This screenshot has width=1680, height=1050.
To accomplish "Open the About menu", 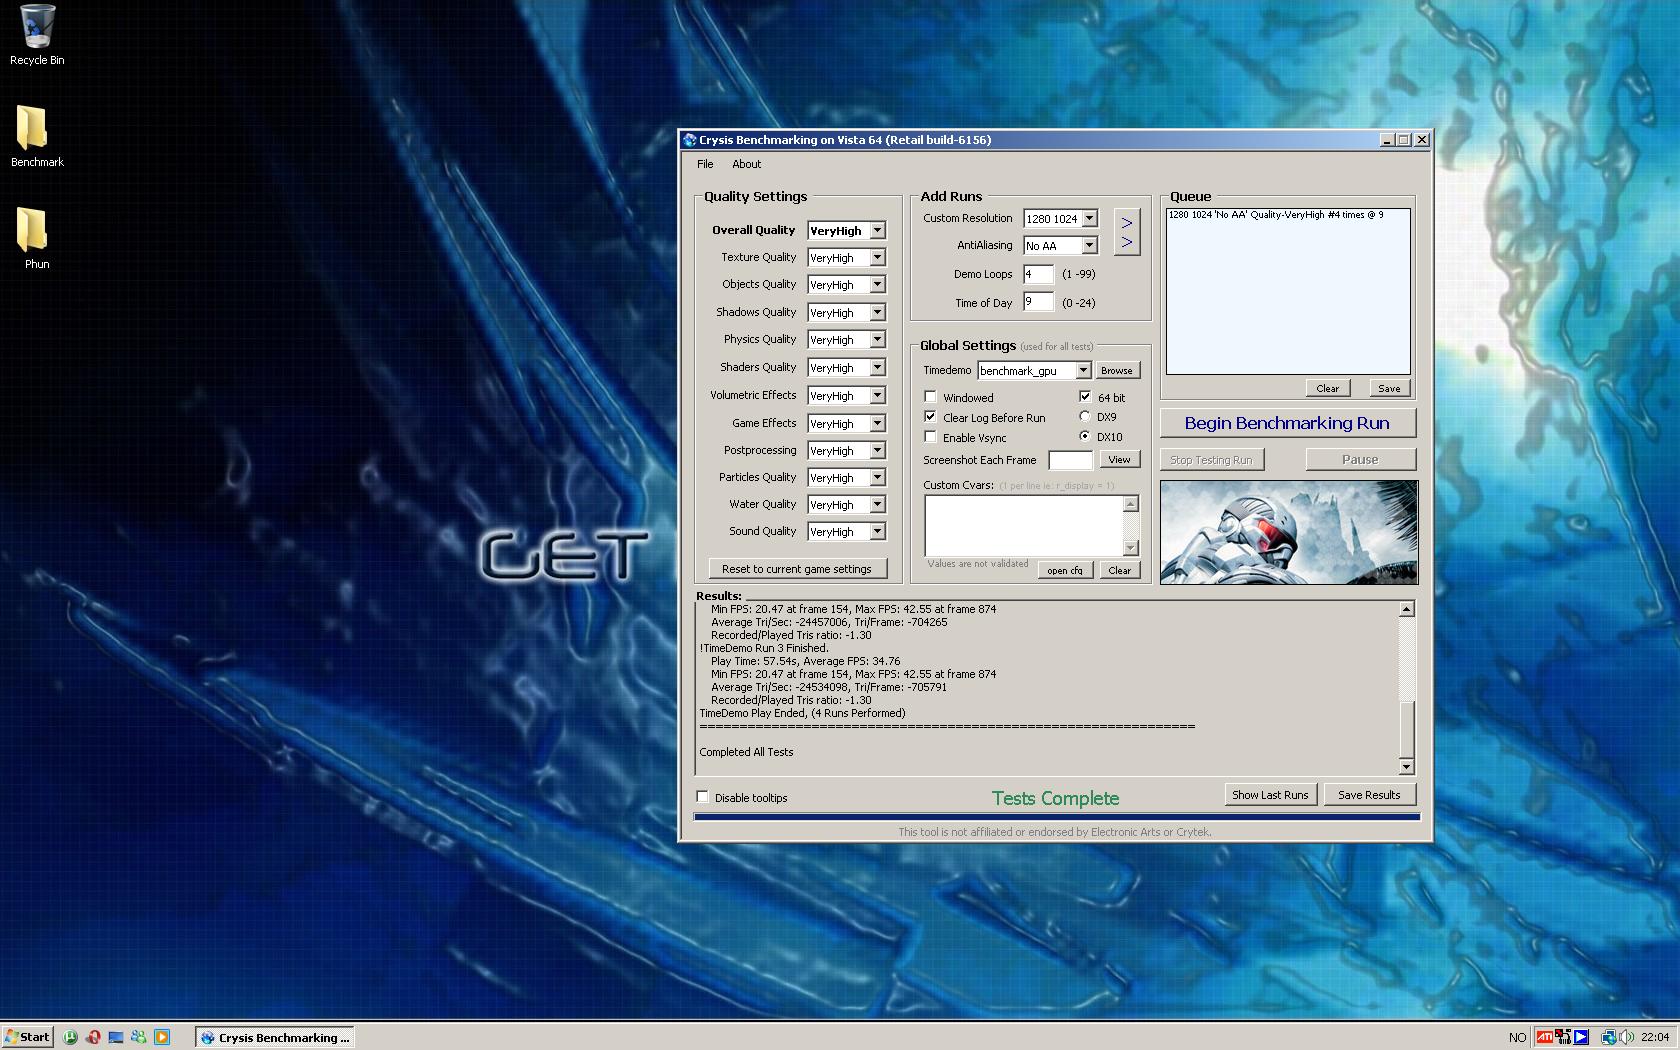I will tap(746, 164).
